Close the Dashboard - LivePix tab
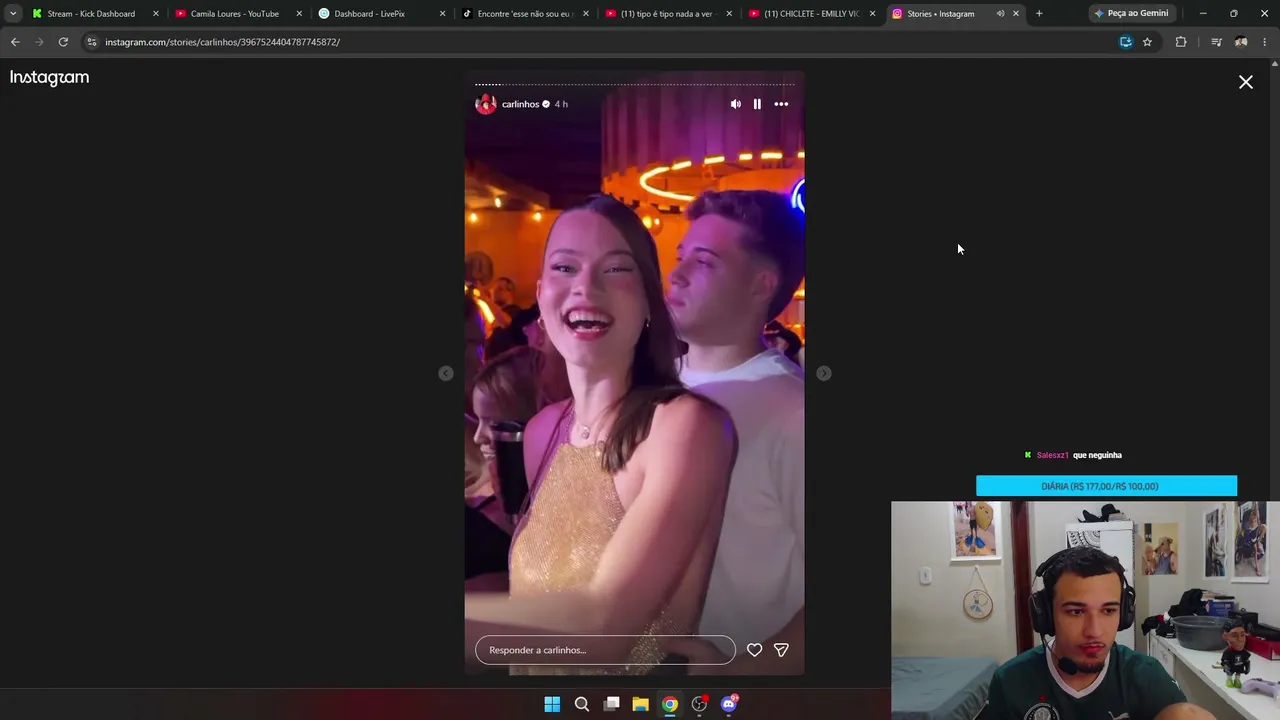This screenshot has width=1280, height=720. [x=443, y=14]
